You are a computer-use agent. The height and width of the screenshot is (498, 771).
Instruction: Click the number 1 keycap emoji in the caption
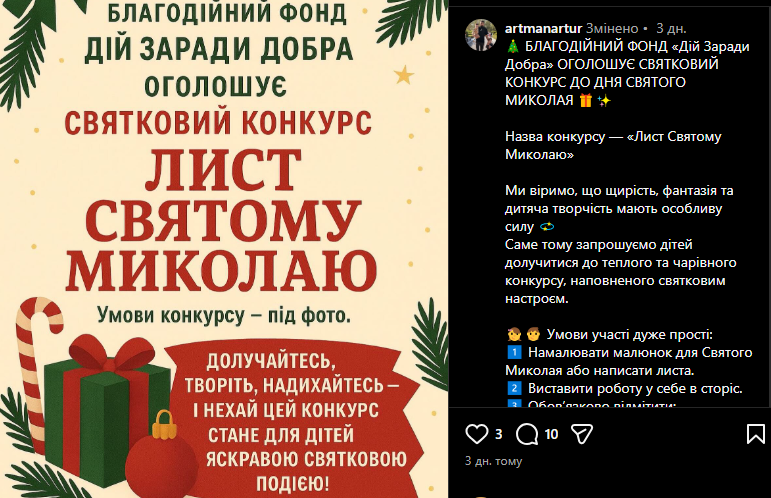[x=514, y=352]
